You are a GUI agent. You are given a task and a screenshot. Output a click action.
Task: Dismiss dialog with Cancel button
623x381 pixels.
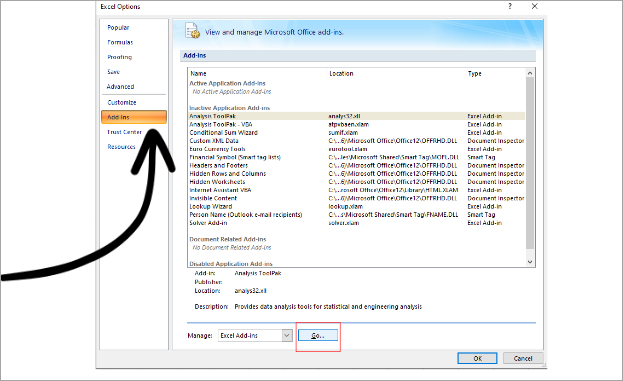(x=523, y=358)
